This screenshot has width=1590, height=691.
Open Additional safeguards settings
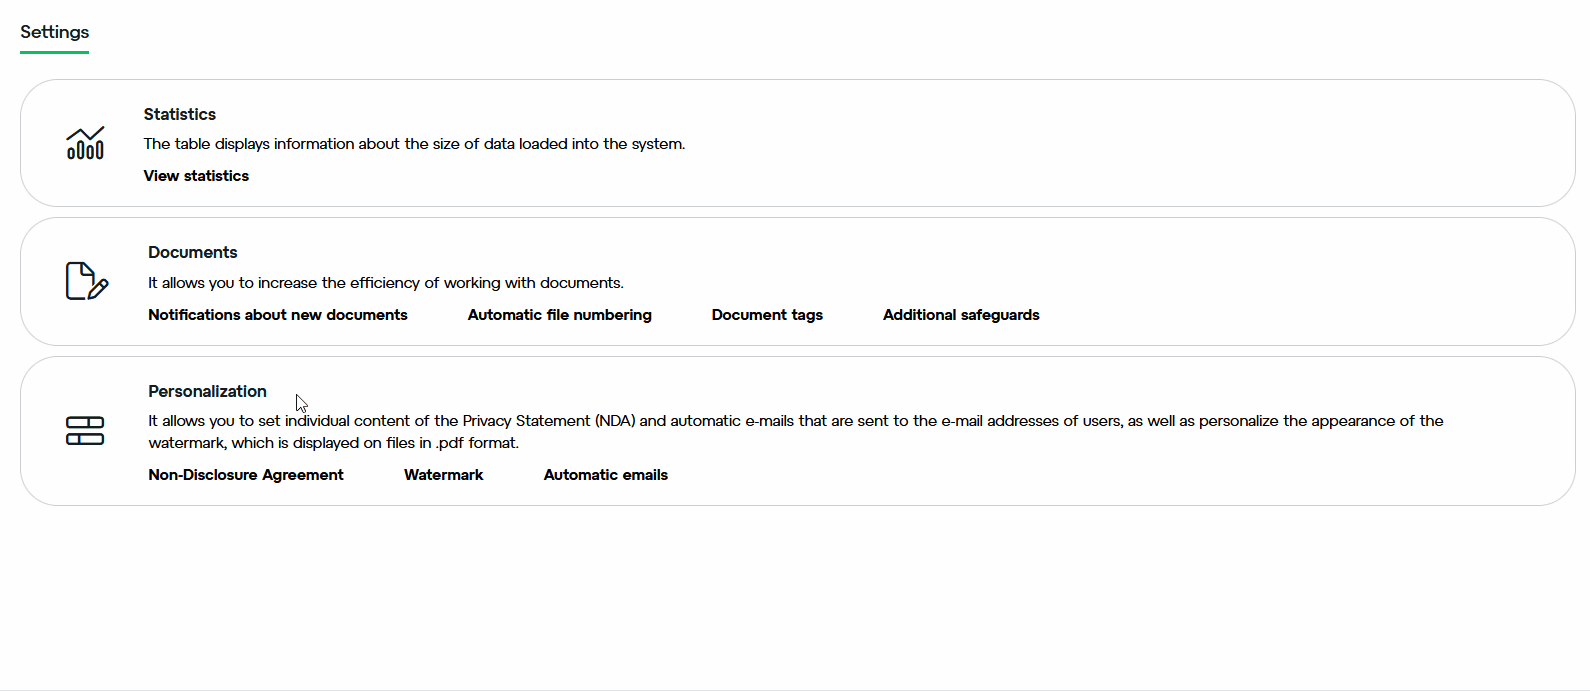(x=961, y=315)
